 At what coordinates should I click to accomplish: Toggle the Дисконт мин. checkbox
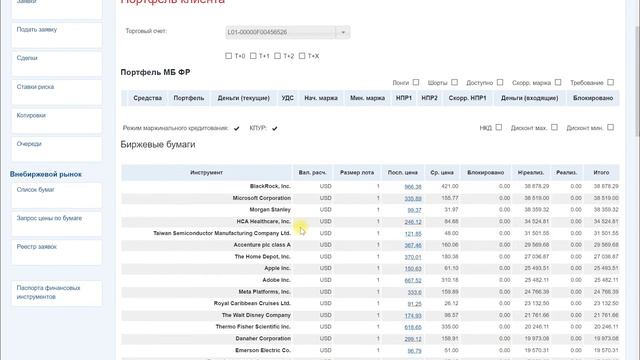pos(611,127)
